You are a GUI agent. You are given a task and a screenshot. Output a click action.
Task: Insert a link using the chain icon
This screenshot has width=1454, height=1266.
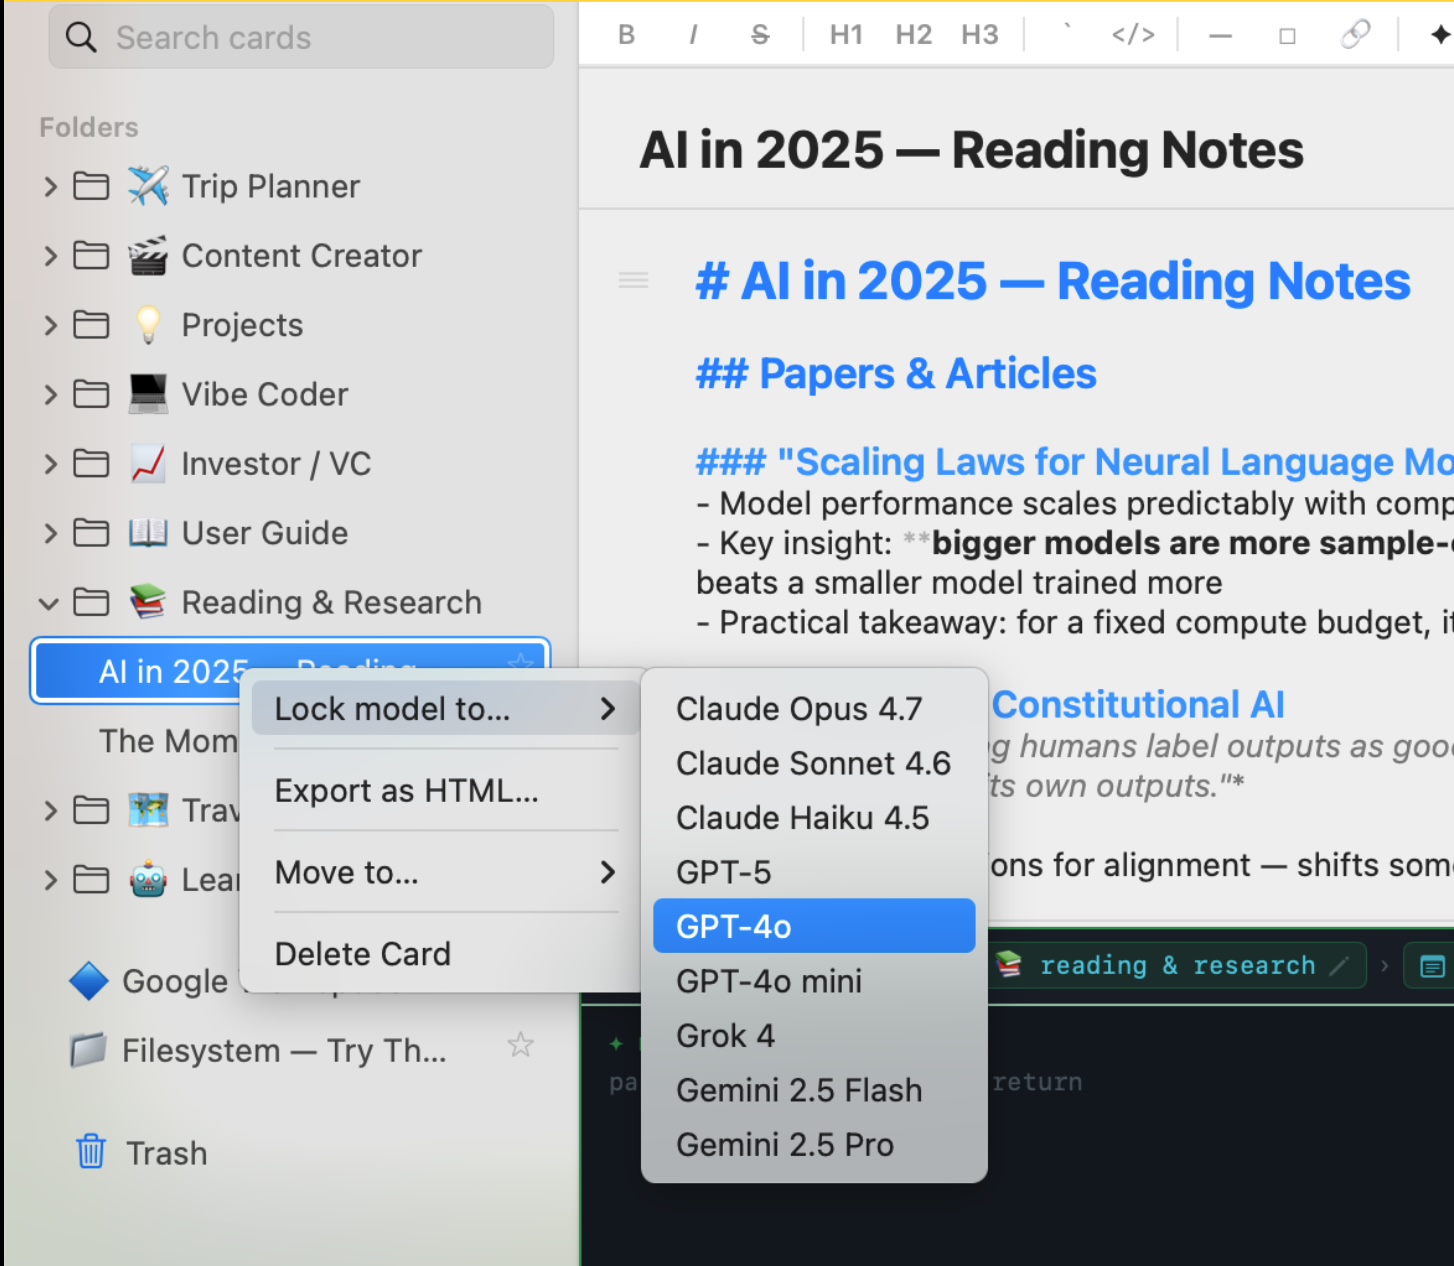coord(1355,35)
